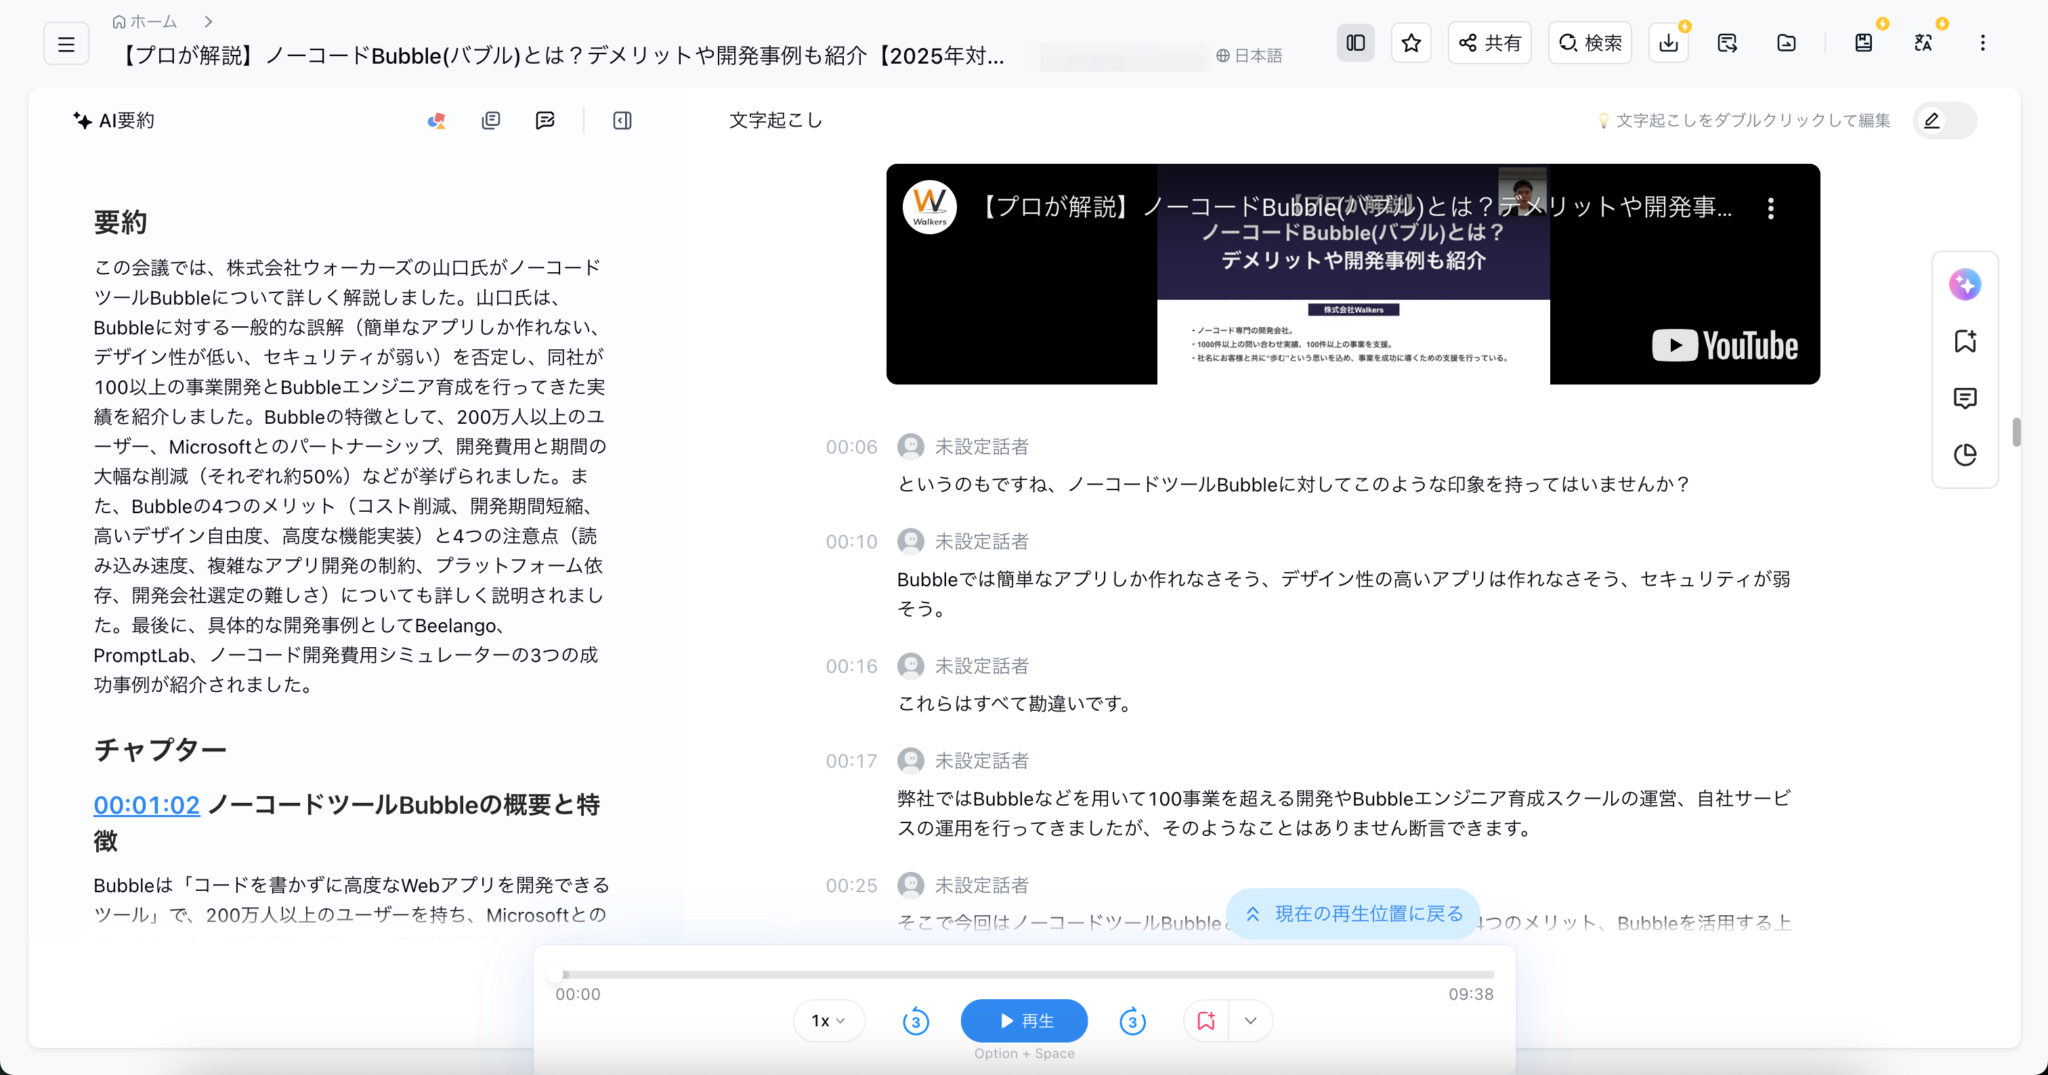This screenshot has height=1075, width=2048.
Task: Click the embedded YouTube video thumbnail
Action: tap(1352, 274)
